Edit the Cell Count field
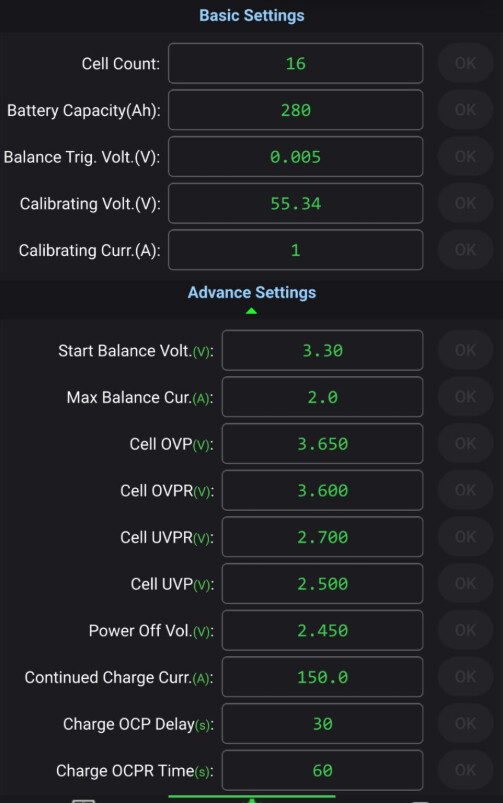The image size is (503, 803). (x=296, y=64)
